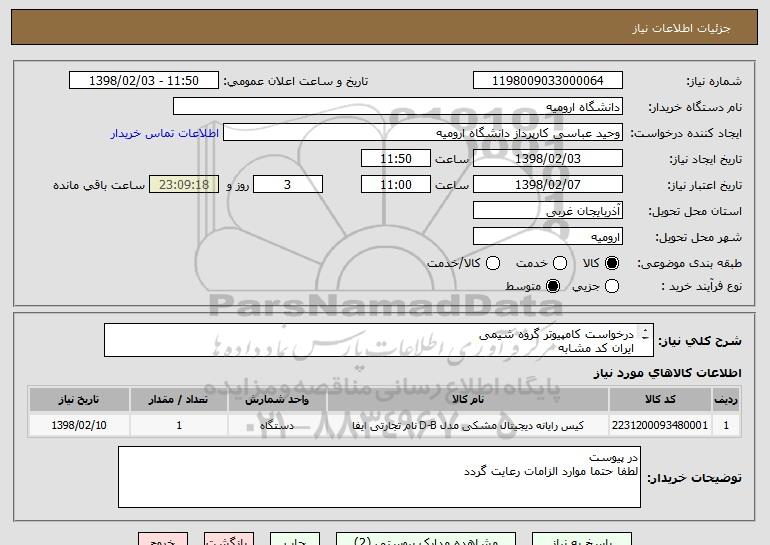Choose the متوسط purchase type radio
Image resolution: width=770 pixels, height=545 pixels.
[x=553, y=286]
